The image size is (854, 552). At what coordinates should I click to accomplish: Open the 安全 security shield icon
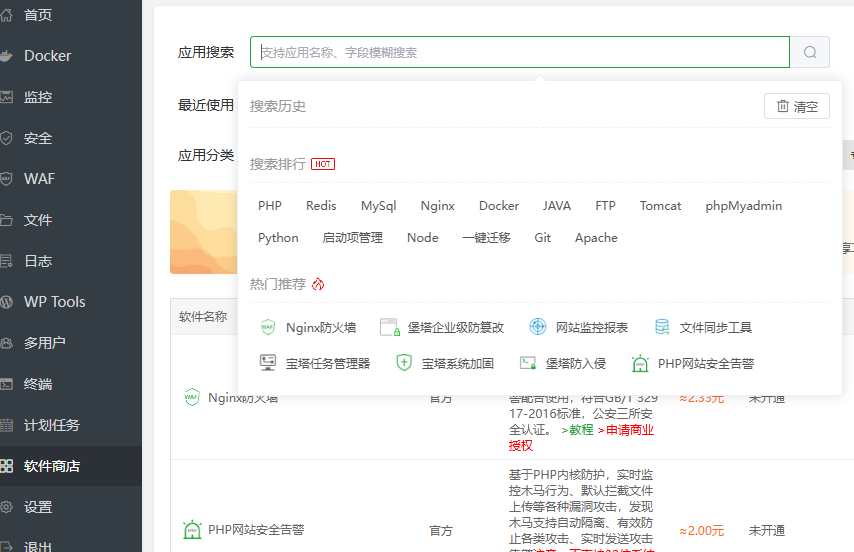pos(6,138)
